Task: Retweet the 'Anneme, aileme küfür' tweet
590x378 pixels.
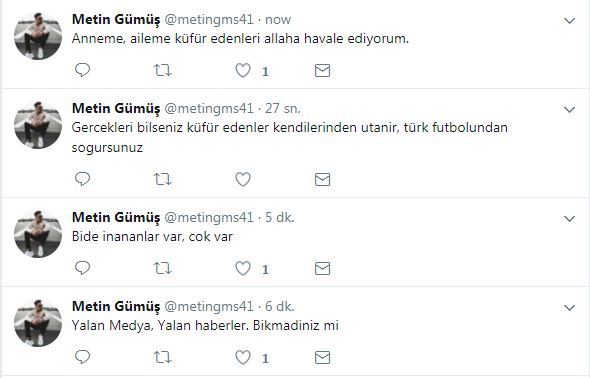Action: (x=163, y=70)
